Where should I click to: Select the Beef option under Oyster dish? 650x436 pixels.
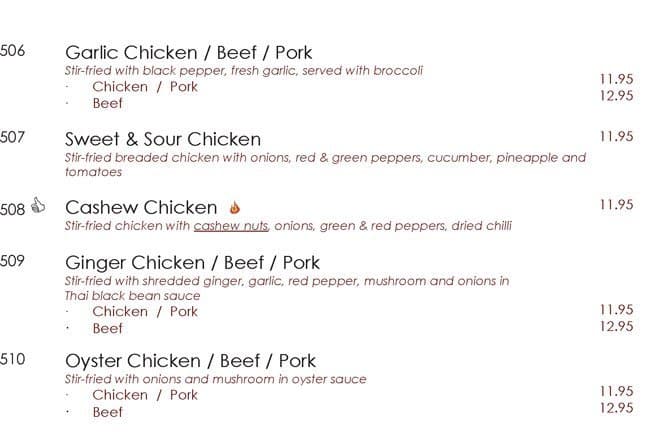(107, 411)
